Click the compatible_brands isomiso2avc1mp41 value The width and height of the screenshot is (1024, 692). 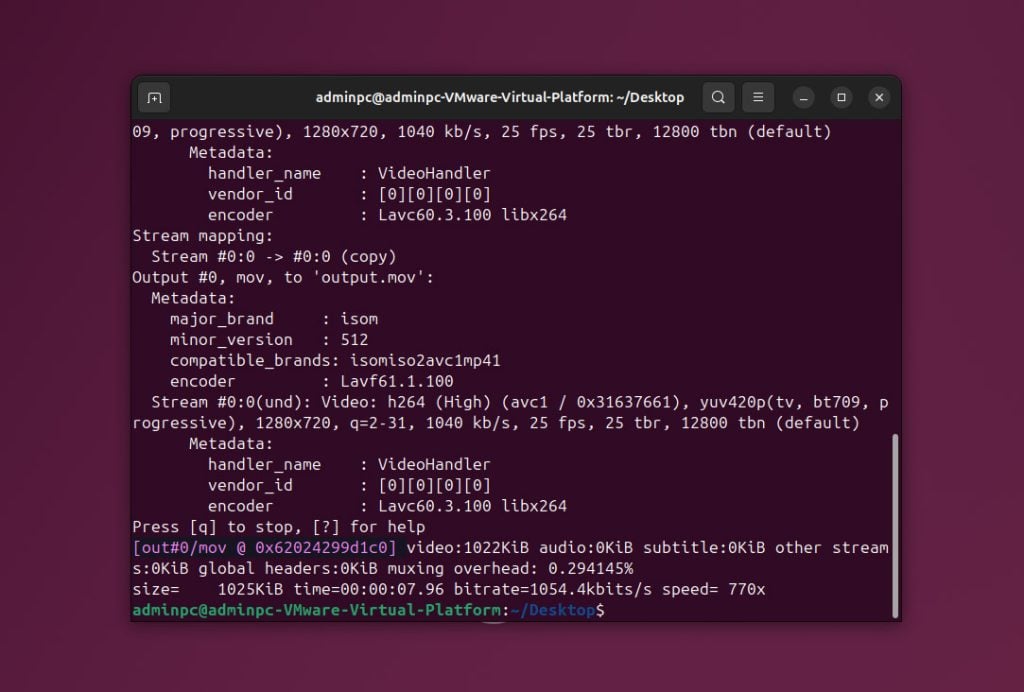click(x=424, y=360)
